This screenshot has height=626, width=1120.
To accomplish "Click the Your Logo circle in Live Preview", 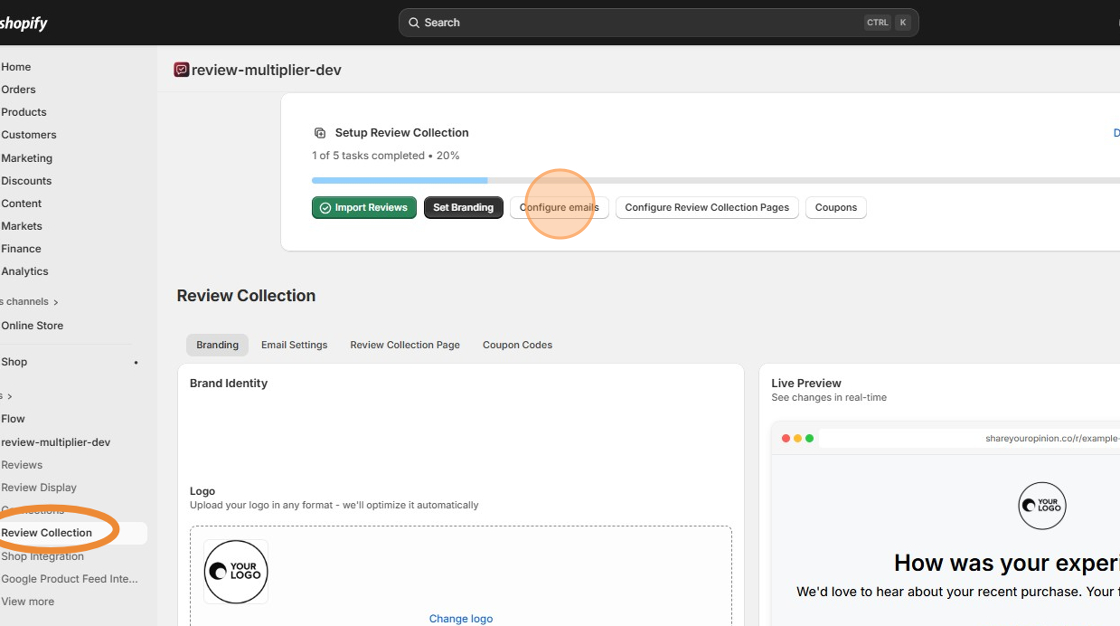I will coord(1042,505).
